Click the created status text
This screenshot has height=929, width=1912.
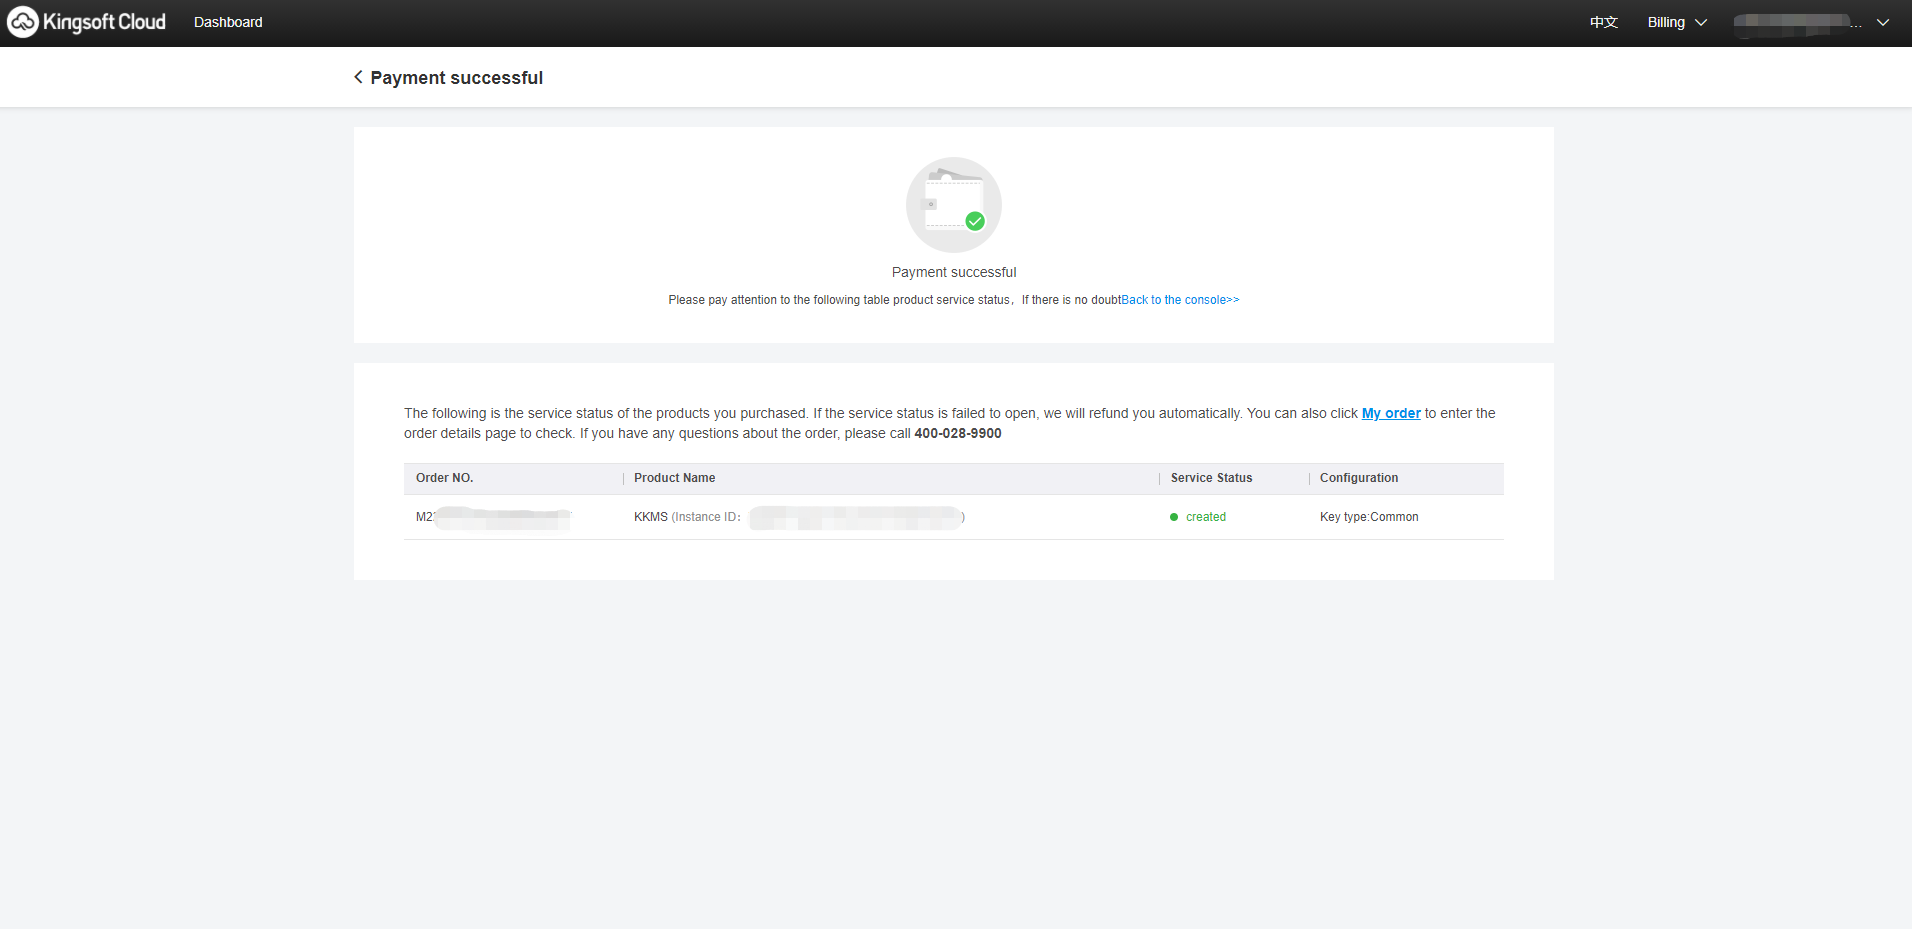[x=1206, y=517]
